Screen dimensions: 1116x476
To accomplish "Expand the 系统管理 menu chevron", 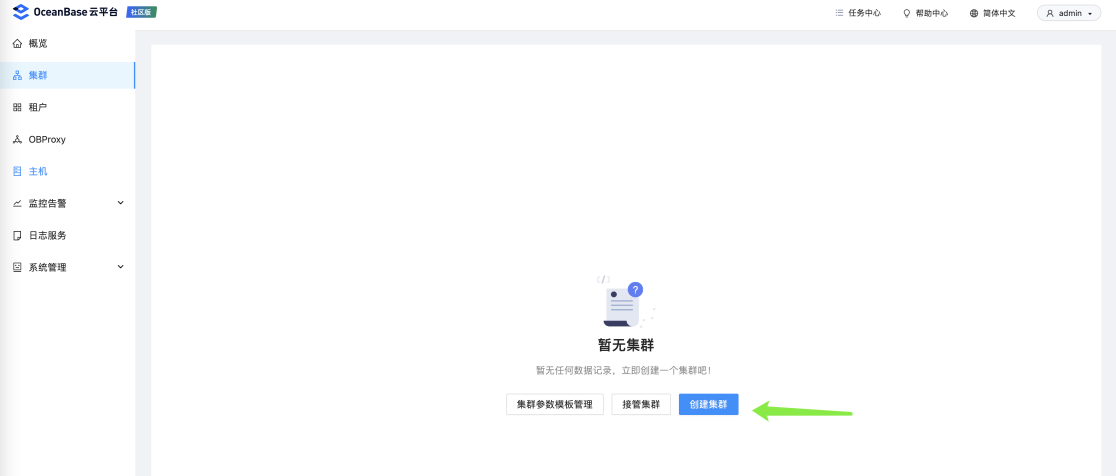I will tap(120, 267).
